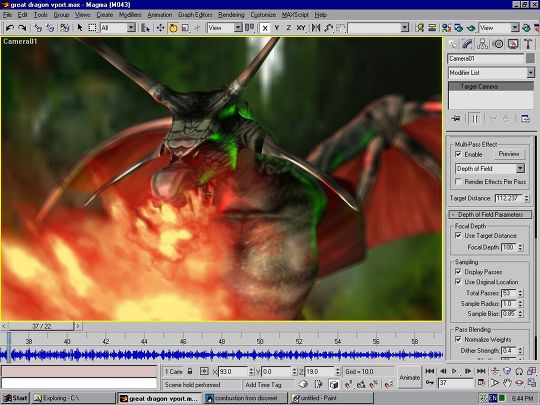The image size is (540, 405).
Task: Click the Camera01 object name field
Action: tap(486, 59)
